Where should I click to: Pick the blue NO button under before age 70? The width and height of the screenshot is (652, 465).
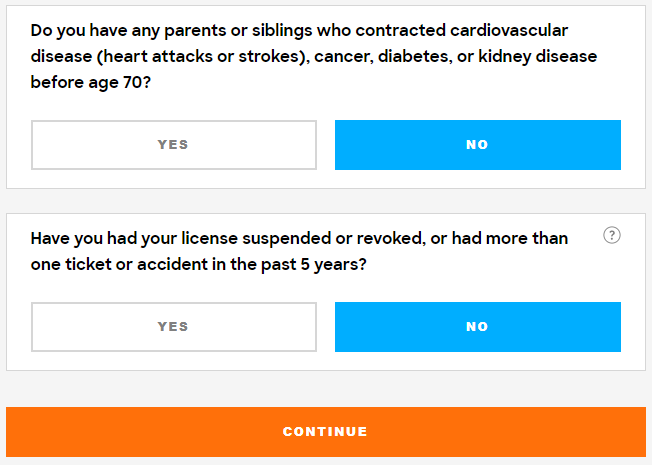[478, 145]
